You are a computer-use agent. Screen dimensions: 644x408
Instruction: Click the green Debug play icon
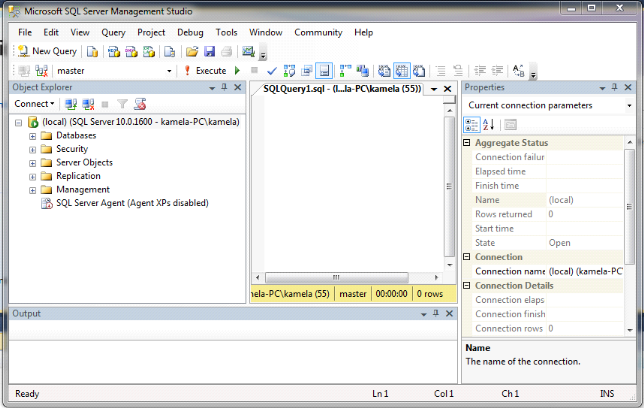point(237,71)
